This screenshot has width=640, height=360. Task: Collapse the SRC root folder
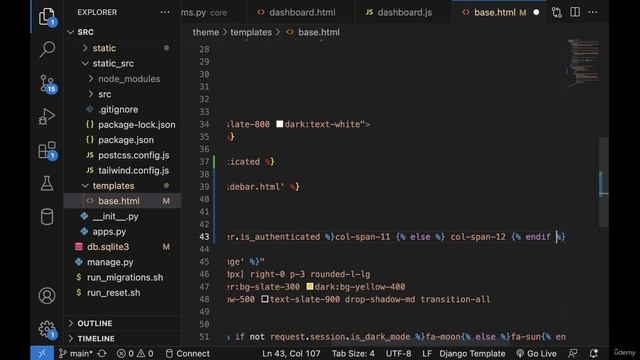[x=122, y=32]
